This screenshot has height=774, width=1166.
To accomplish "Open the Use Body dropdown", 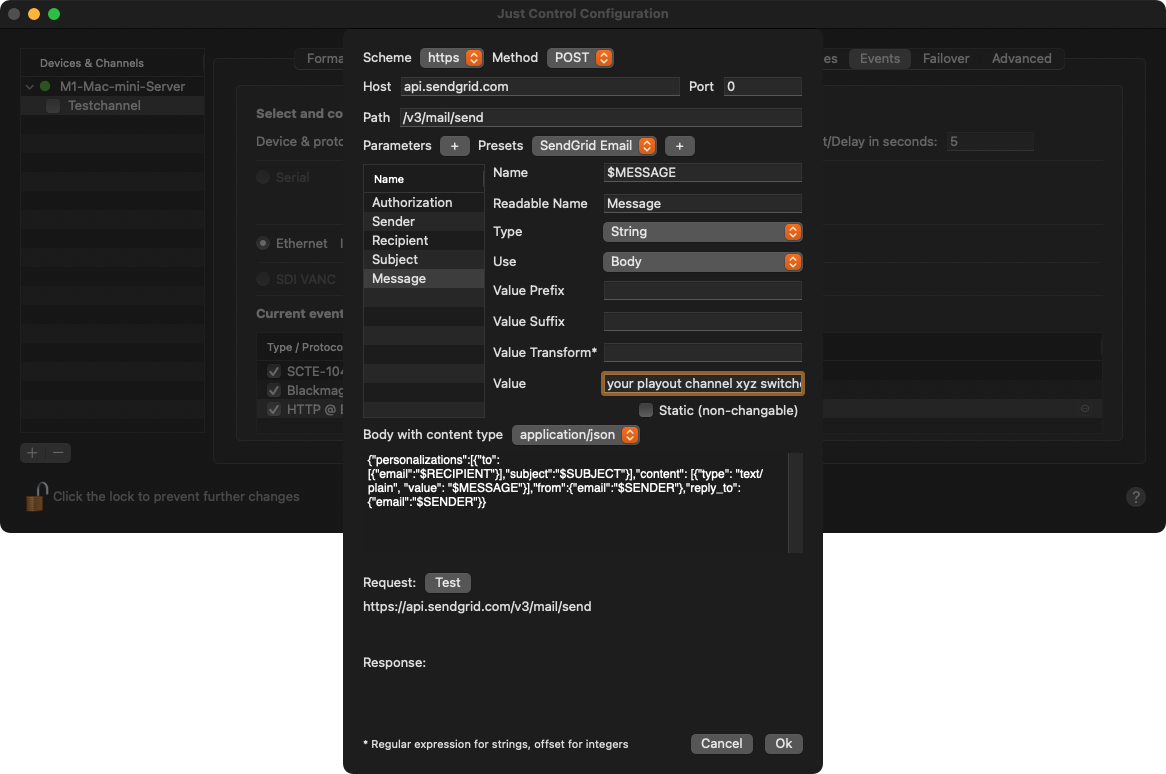I will [702, 262].
